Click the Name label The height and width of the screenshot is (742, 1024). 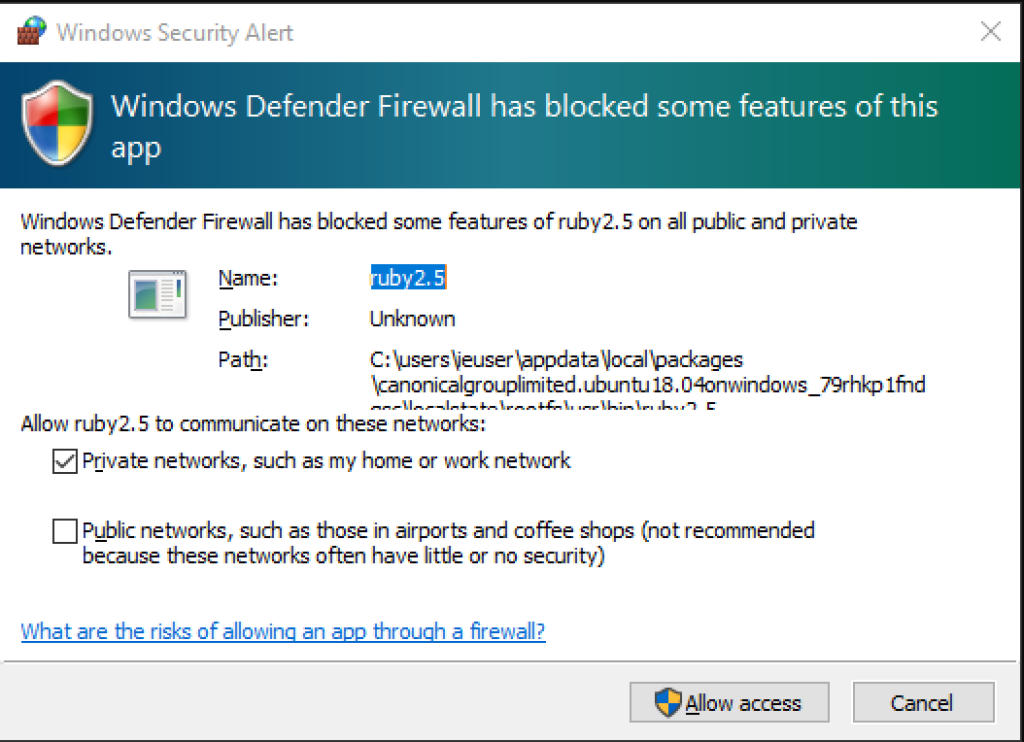point(248,278)
